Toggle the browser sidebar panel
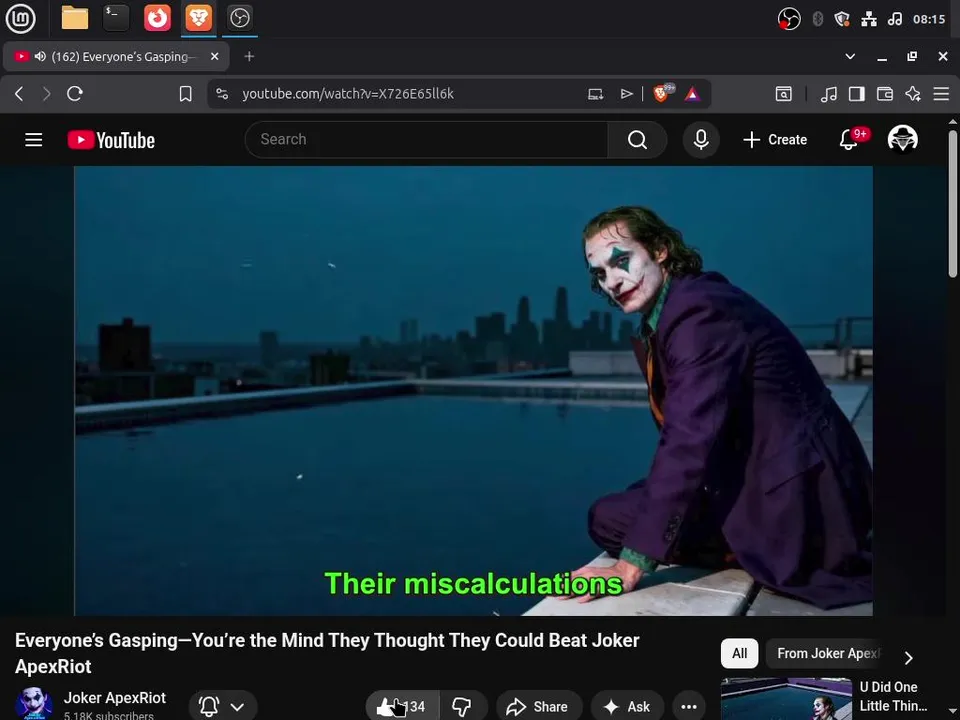Screen dimensions: 960x720 tap(857, 94)
